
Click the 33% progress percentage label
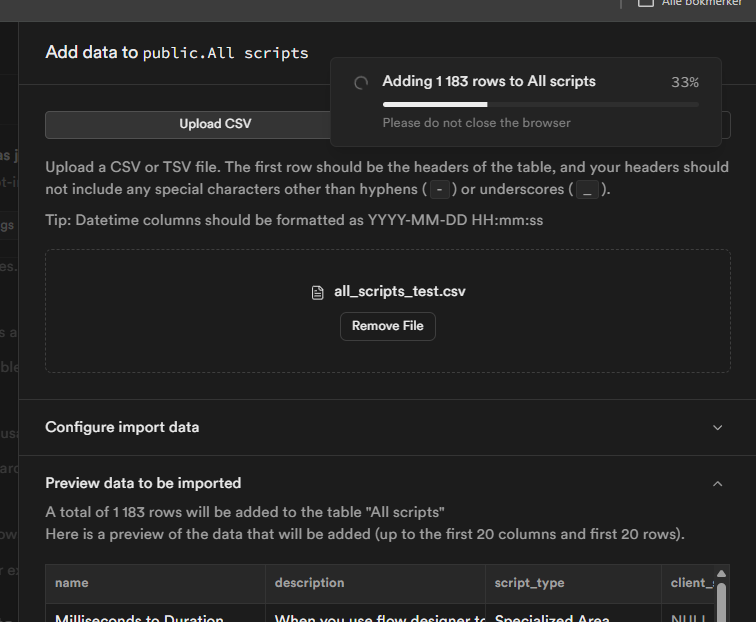click(685, 82)
